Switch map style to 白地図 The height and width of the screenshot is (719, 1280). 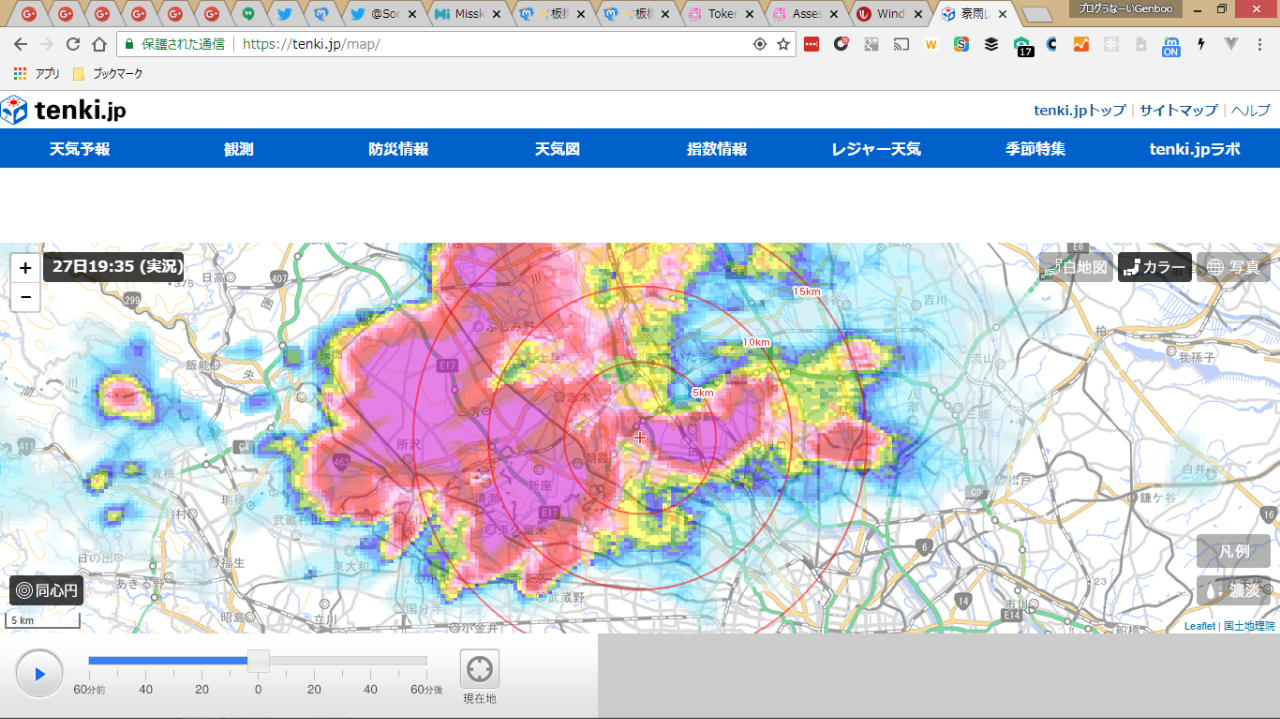click(1076, 267)
